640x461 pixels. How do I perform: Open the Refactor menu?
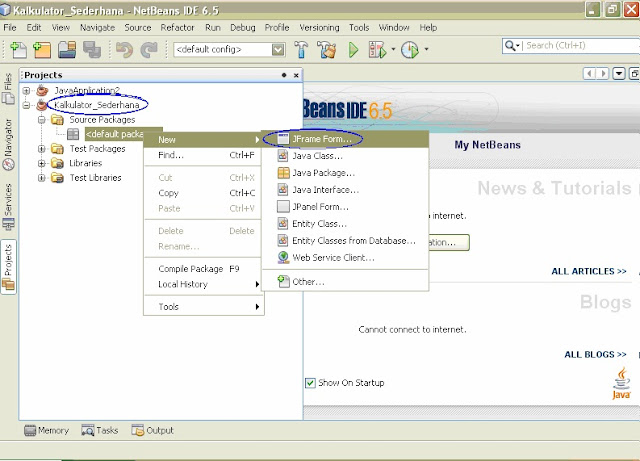(177, 27)
